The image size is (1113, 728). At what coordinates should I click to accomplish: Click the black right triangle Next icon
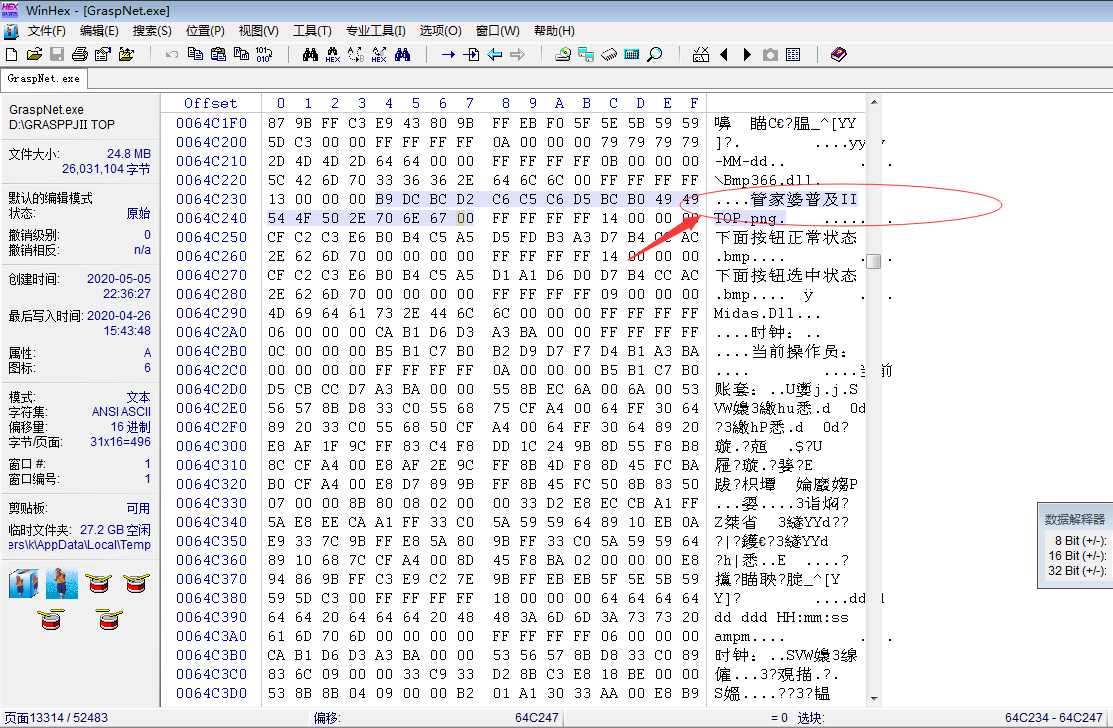tap(747, 55)
